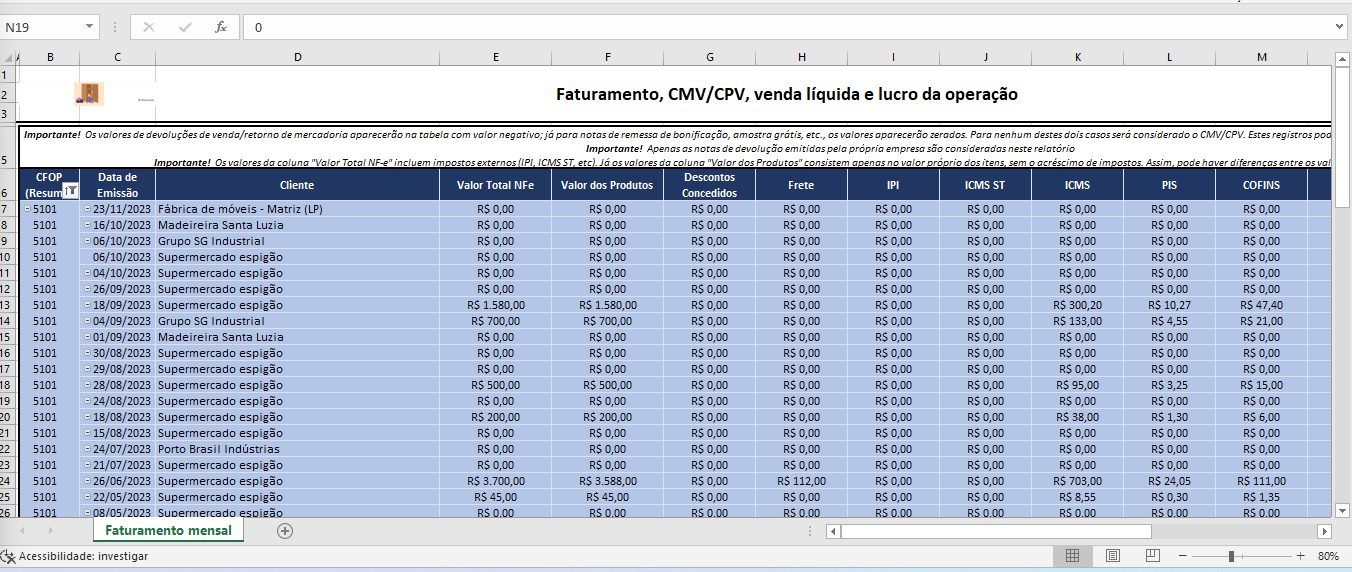Viewport: 1352px width, 572px height.
Task: Click the 80% zoom level button
Action: [x=1328, y=556]
